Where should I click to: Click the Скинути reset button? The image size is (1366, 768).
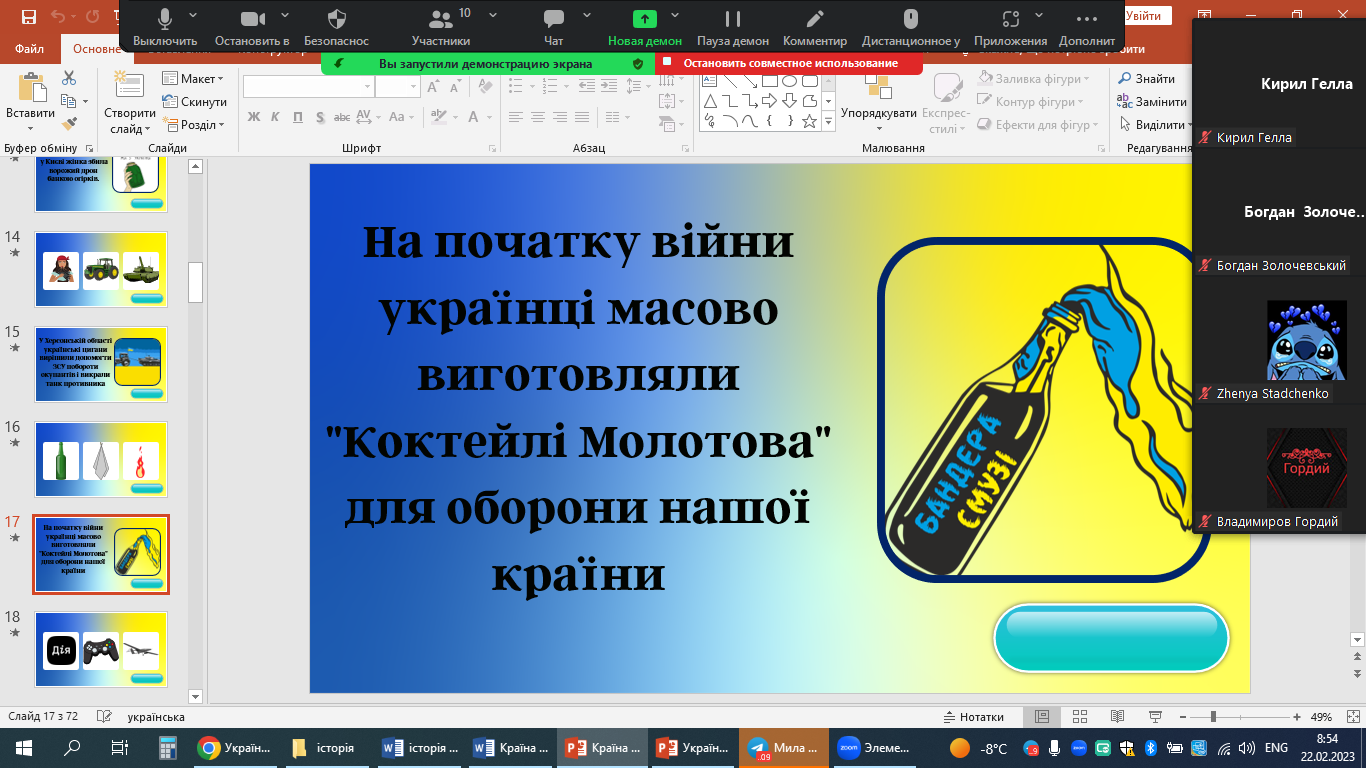pos(194,102)
